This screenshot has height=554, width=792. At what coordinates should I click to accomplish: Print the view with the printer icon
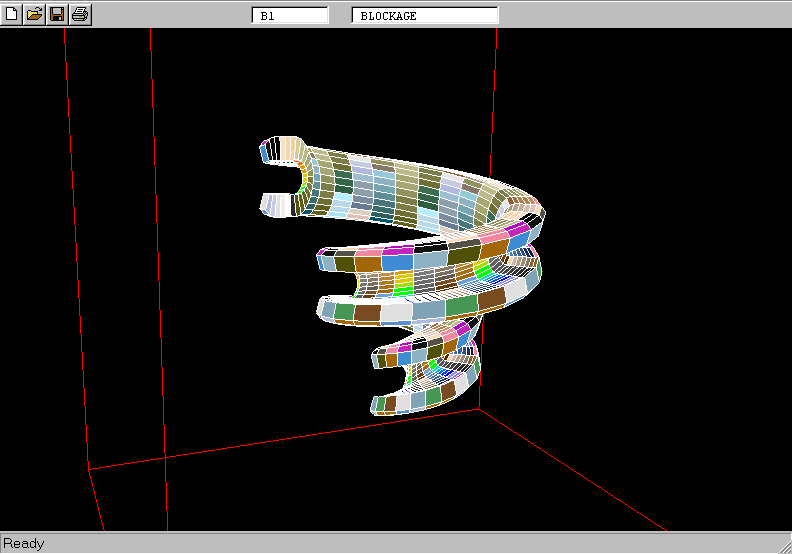(80, 14)
